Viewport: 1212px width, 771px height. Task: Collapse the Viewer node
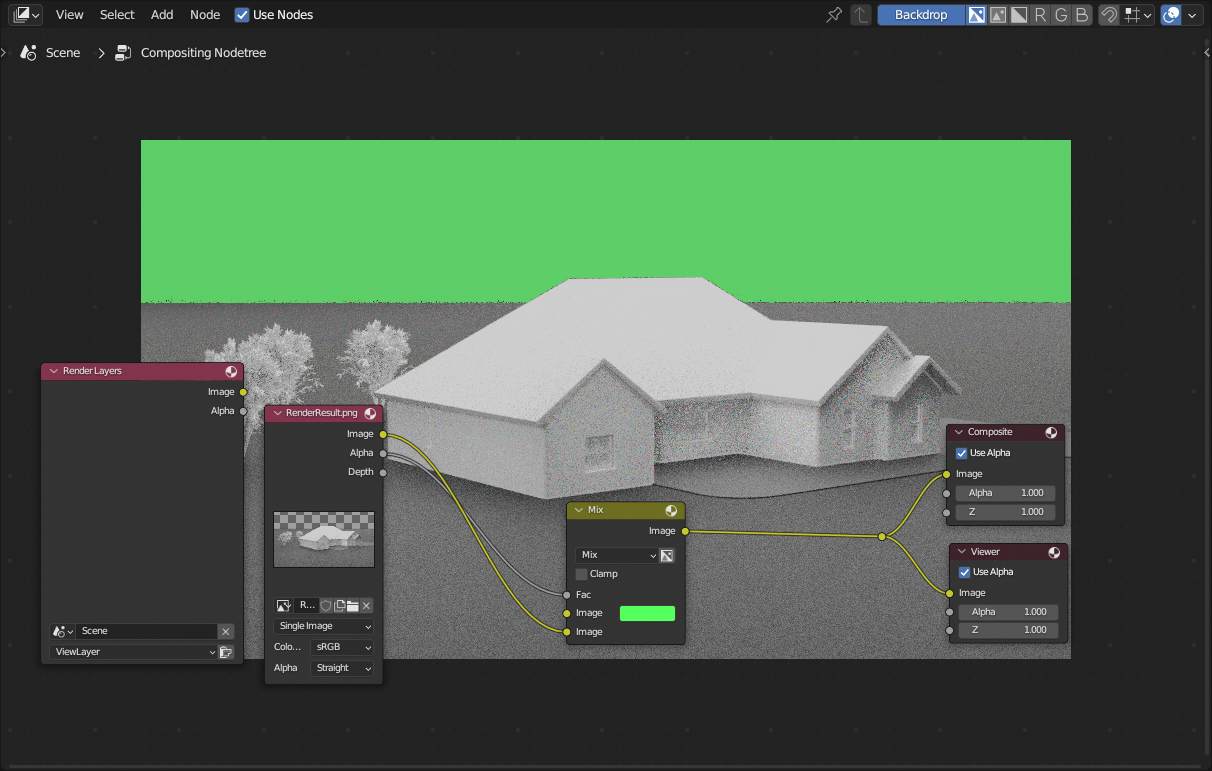(x=962, y=552)
